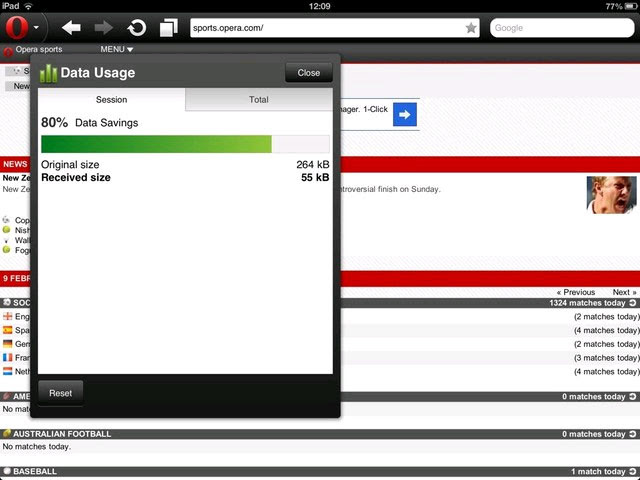Open the news photo thumbnail

[x=611, y=195]
